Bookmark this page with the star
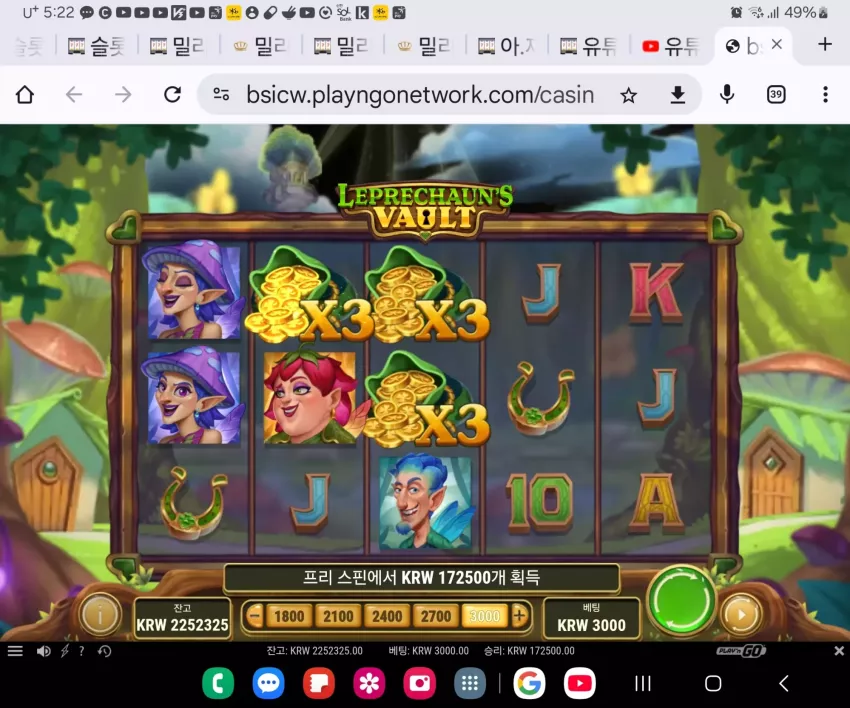The image size is (850, 708). [628, 95]
